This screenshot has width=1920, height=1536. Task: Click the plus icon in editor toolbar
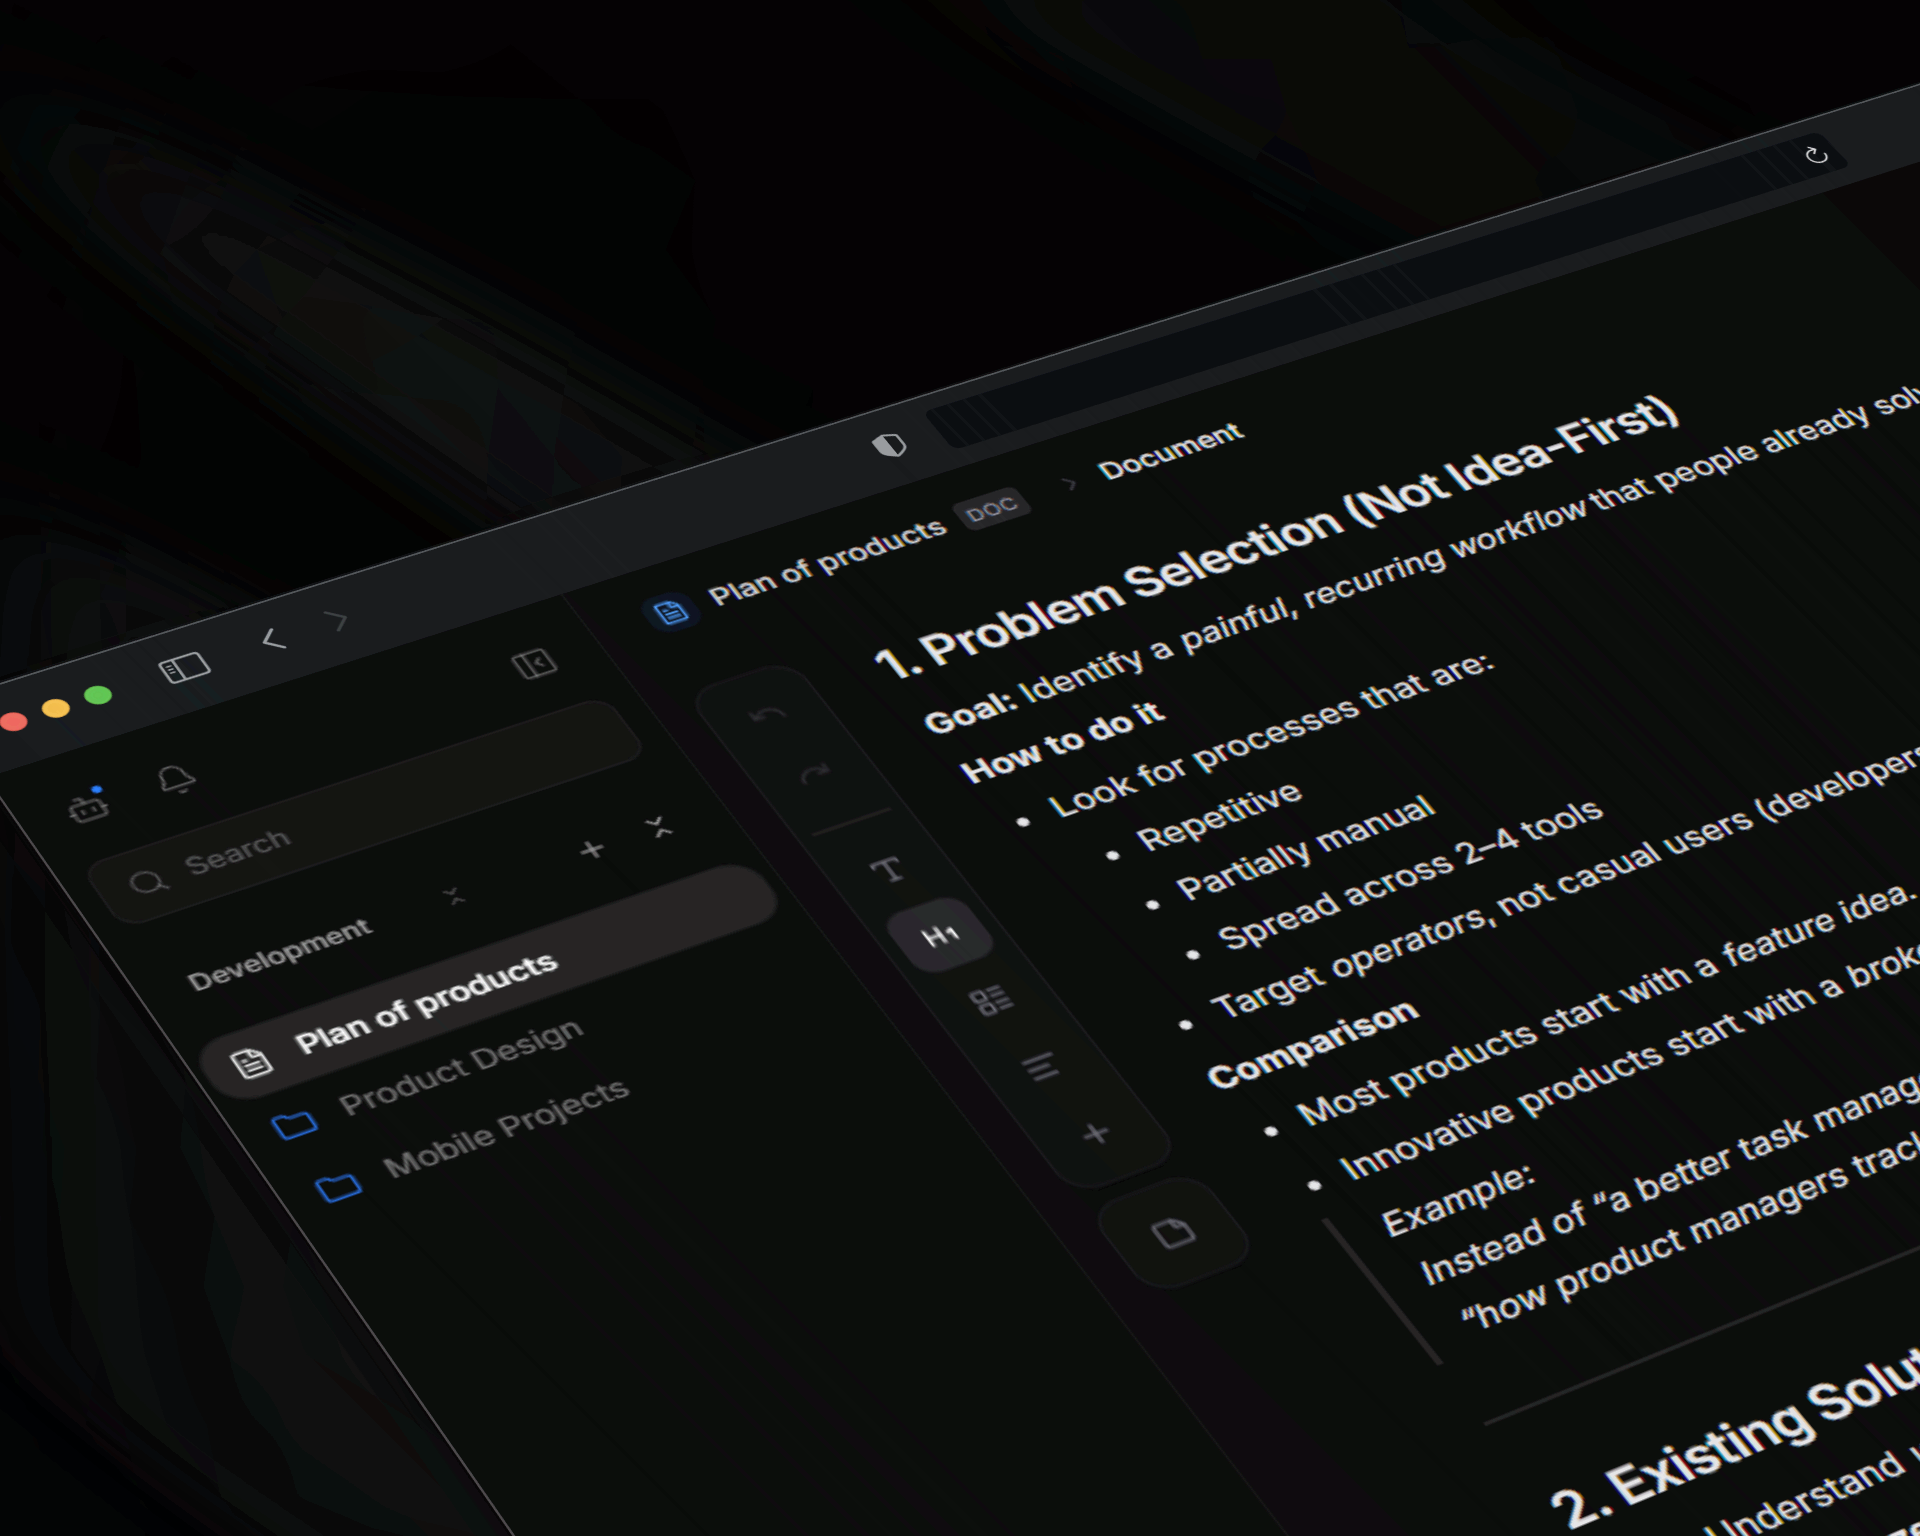pyautogui.click(x=1096, y=1133)
